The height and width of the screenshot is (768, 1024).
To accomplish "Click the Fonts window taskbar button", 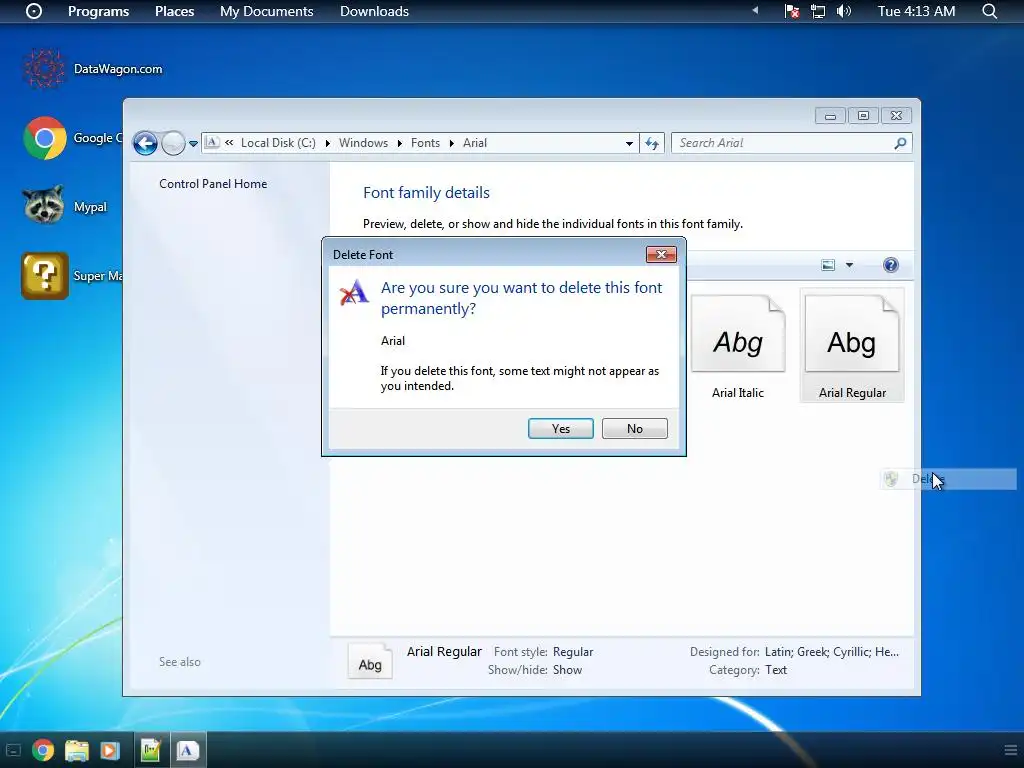I will tap(188, 750).
